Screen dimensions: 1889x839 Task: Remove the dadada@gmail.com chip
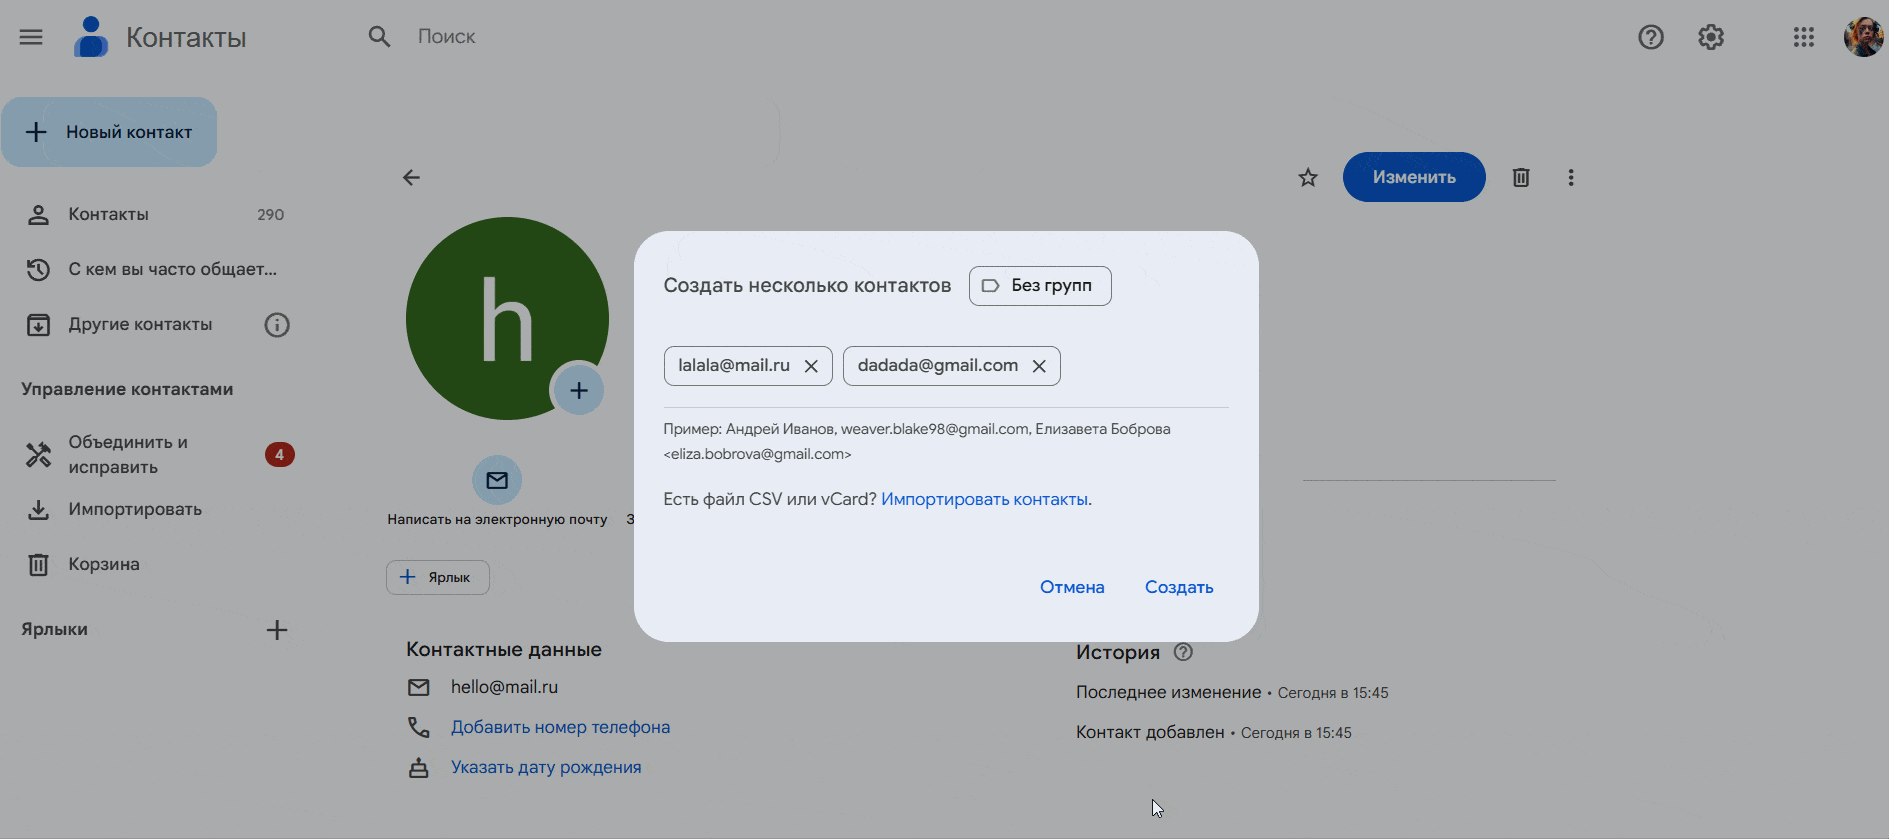coord(1039,366)
